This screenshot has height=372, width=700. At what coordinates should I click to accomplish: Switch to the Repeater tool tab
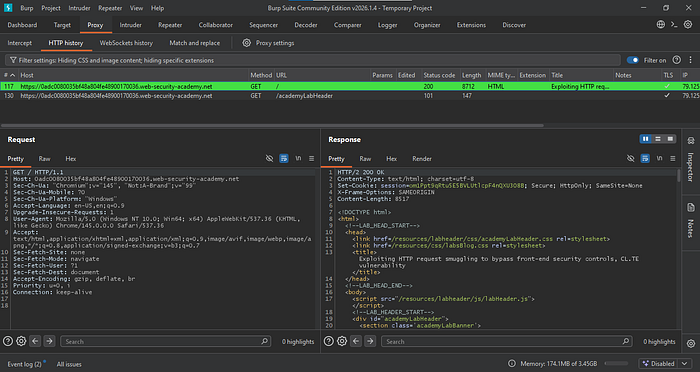coord(170,25)
